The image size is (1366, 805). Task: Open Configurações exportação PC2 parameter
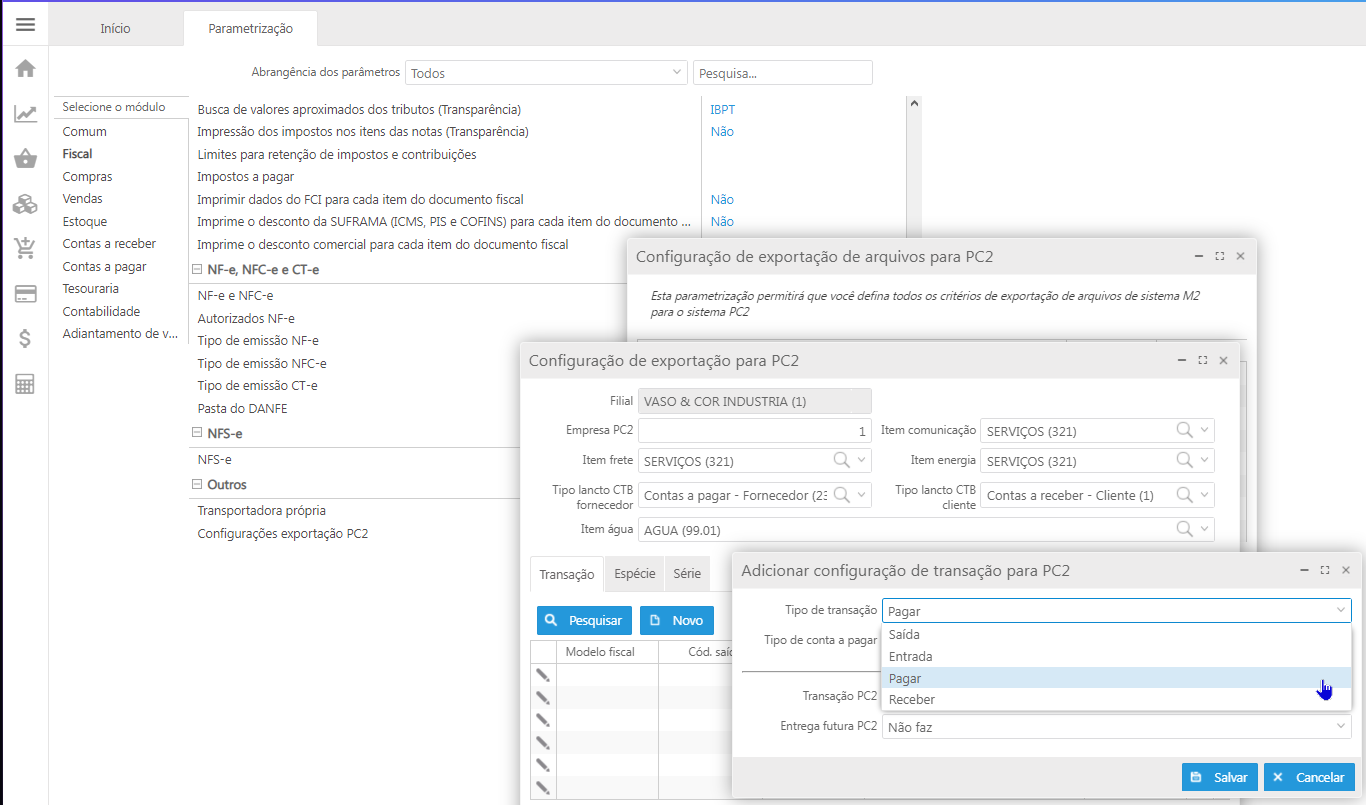pyautogui.click(x=283, y=534)
